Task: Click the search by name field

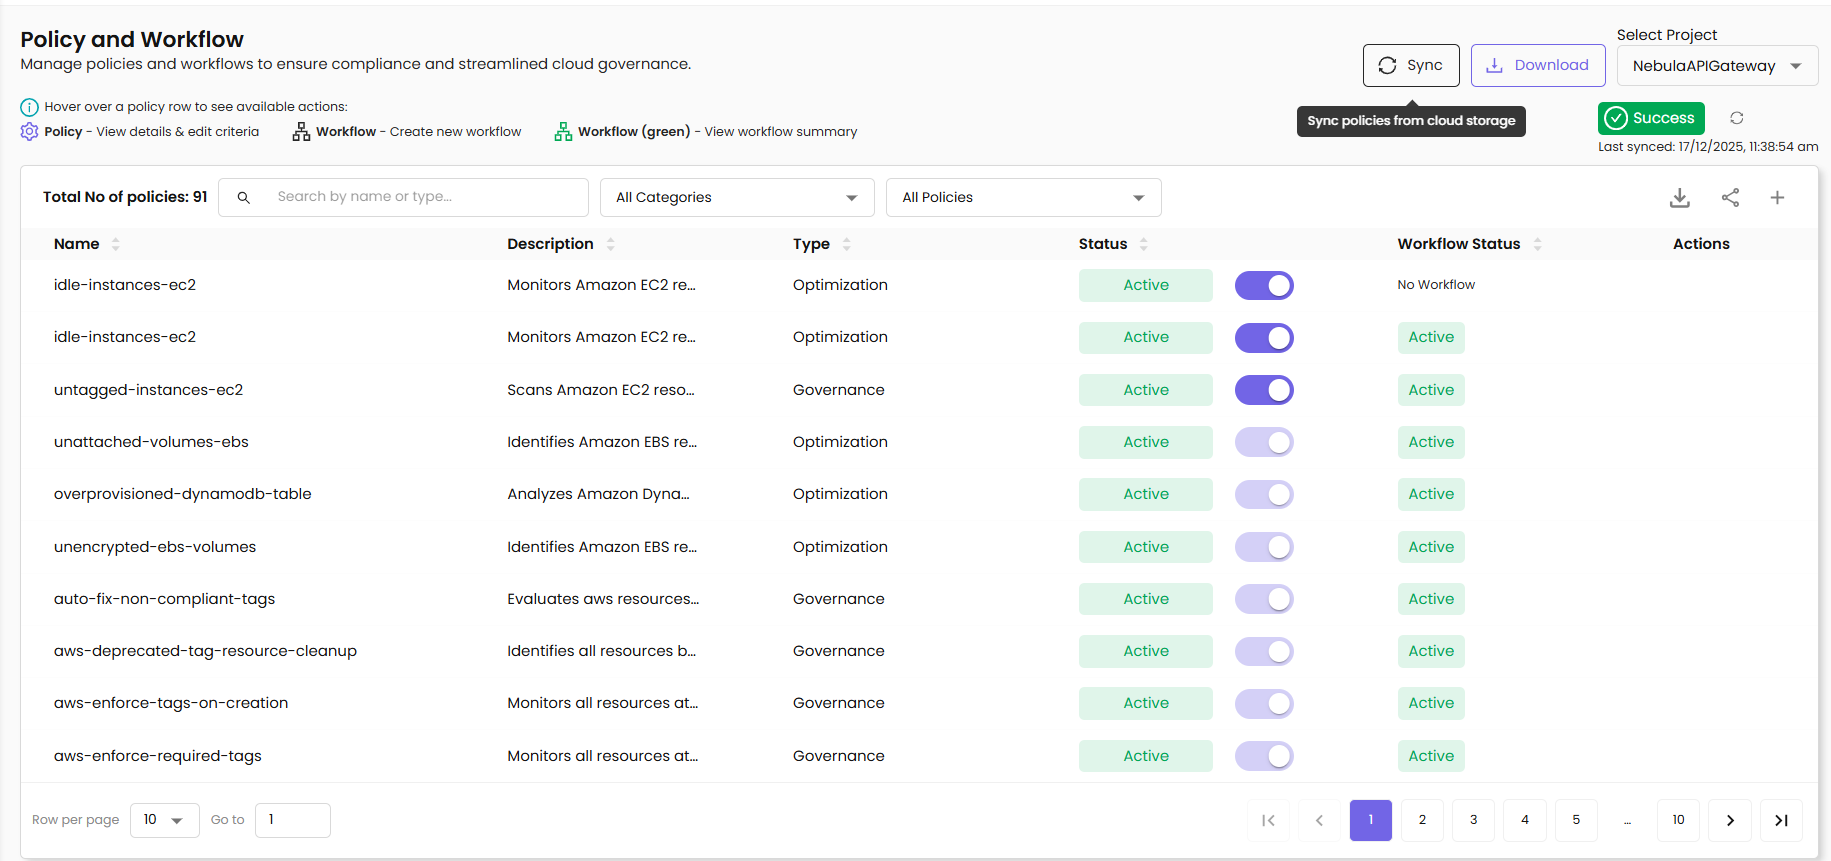Action: coord(420,197)
